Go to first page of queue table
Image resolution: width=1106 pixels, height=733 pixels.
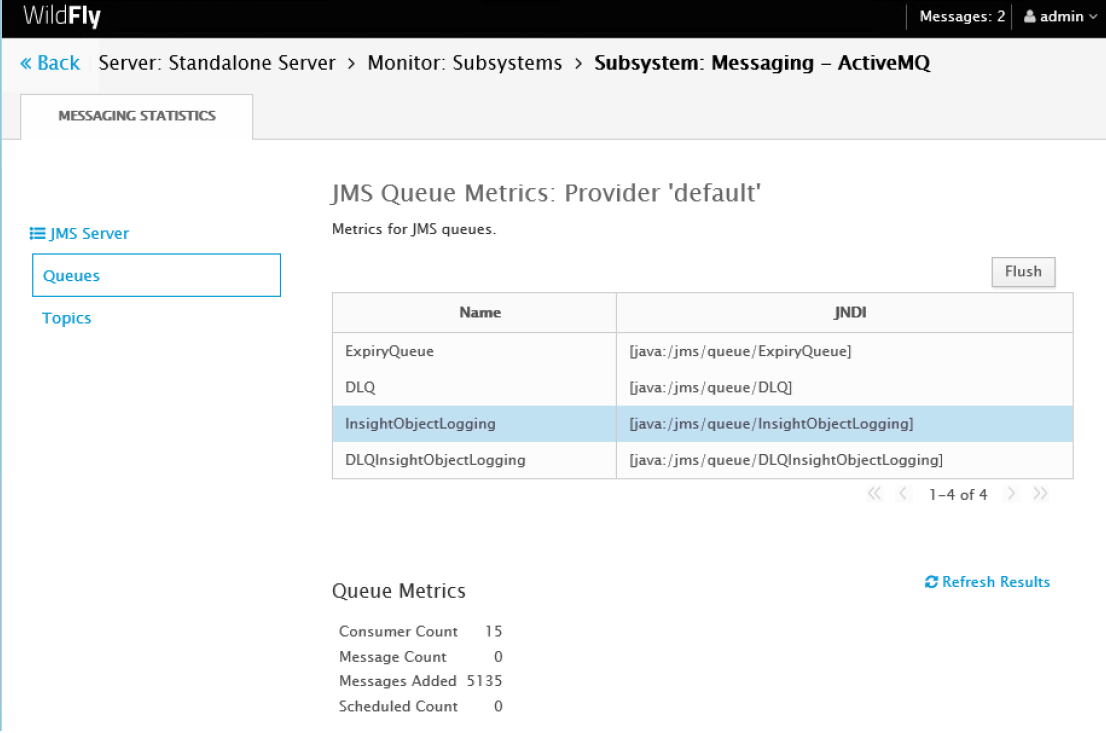point(875,494)
